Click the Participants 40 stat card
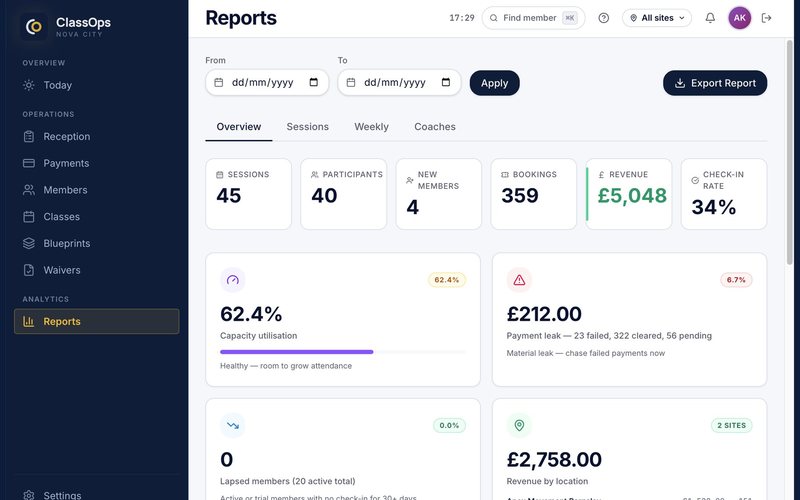Viewport: 800px width, 500px height. tap(343, 194)
